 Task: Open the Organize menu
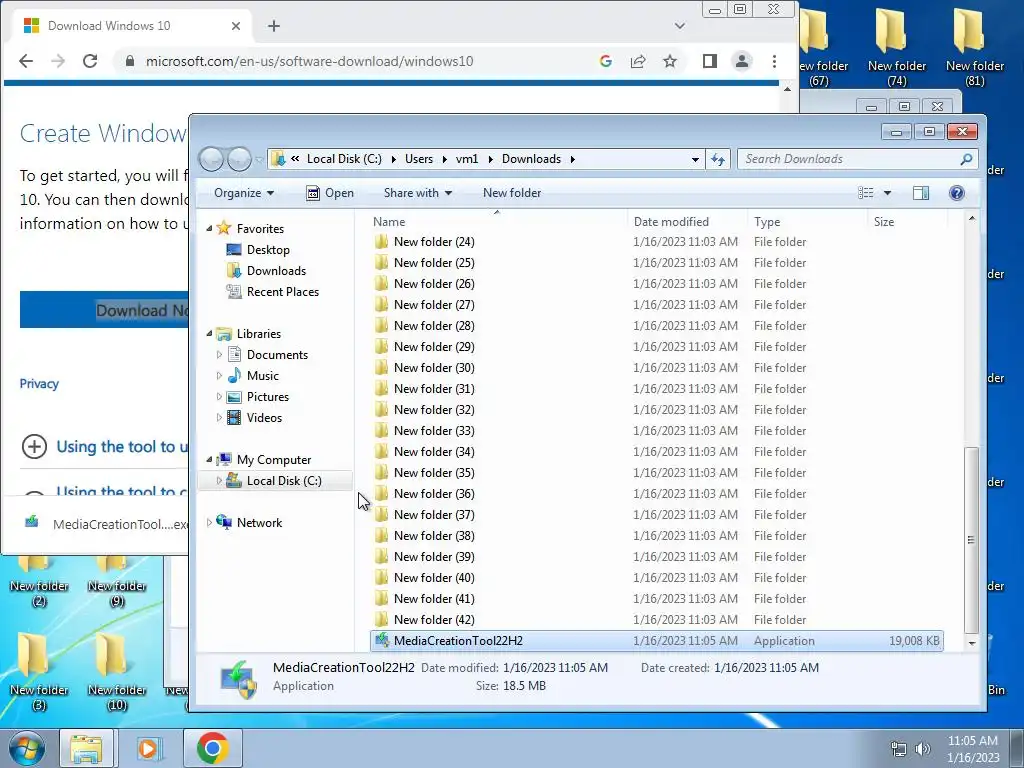(244, 193)
